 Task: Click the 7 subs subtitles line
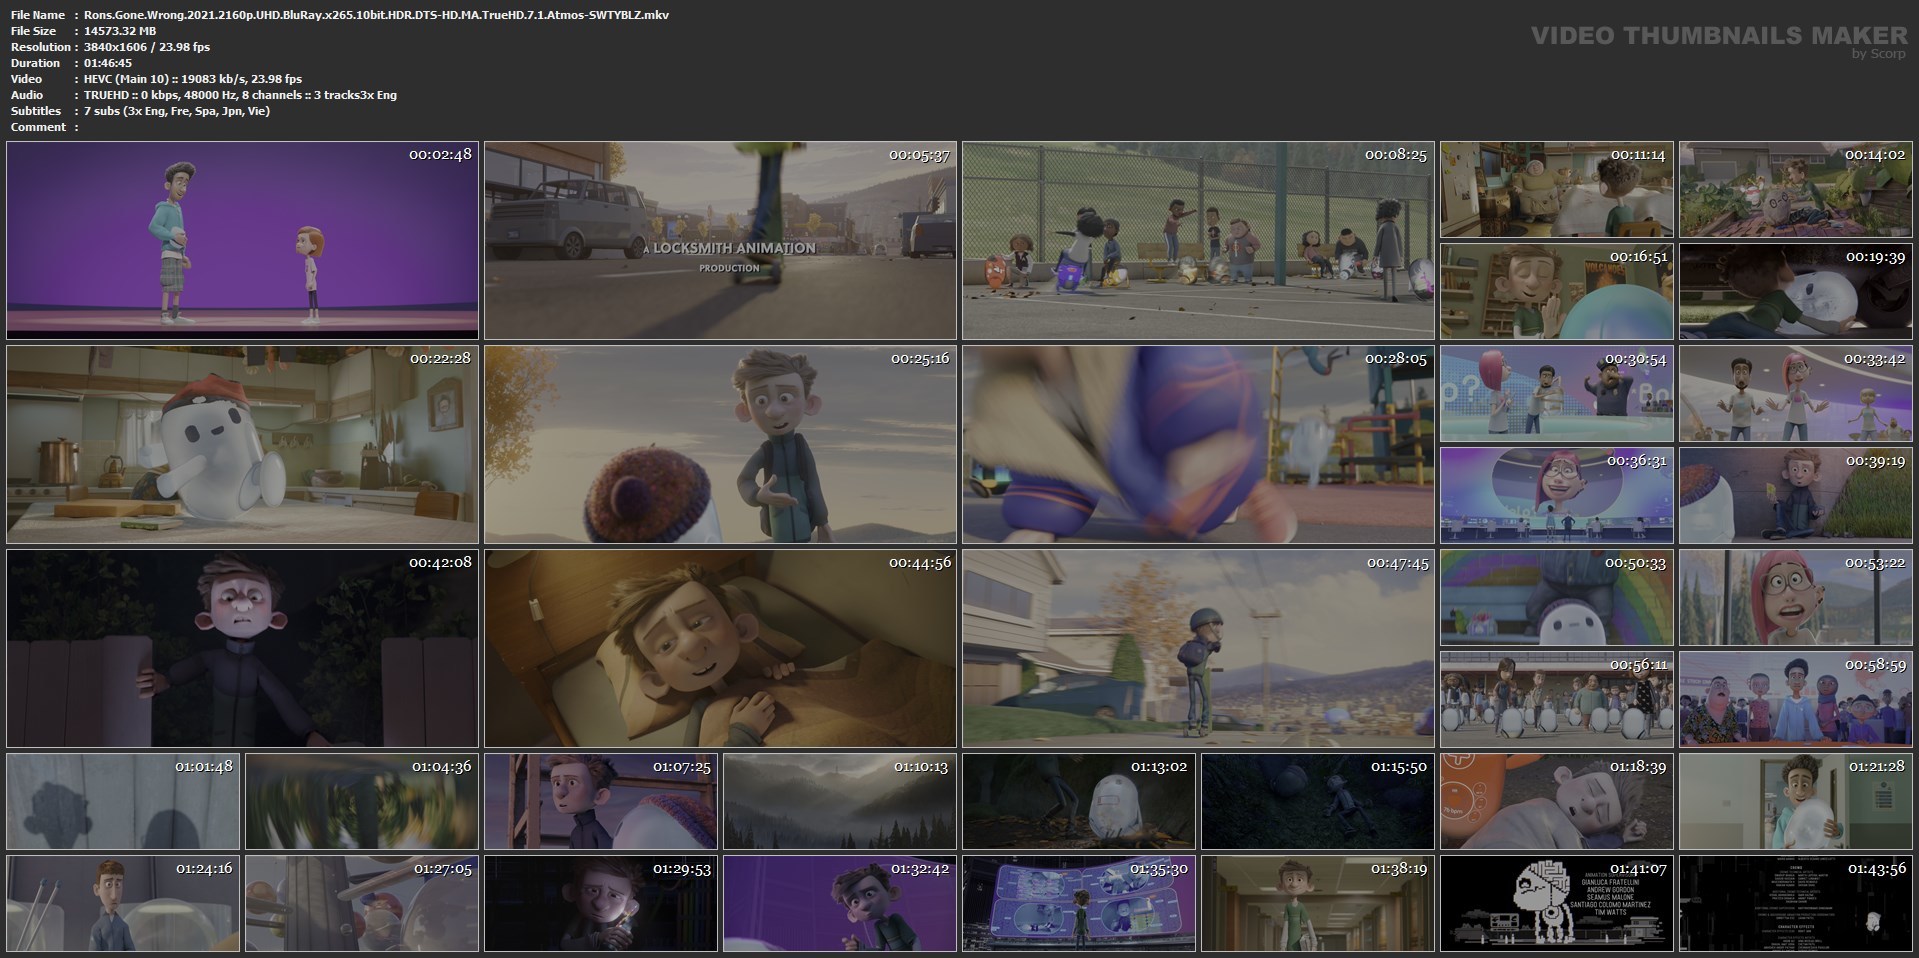click(x=177, y=111)
